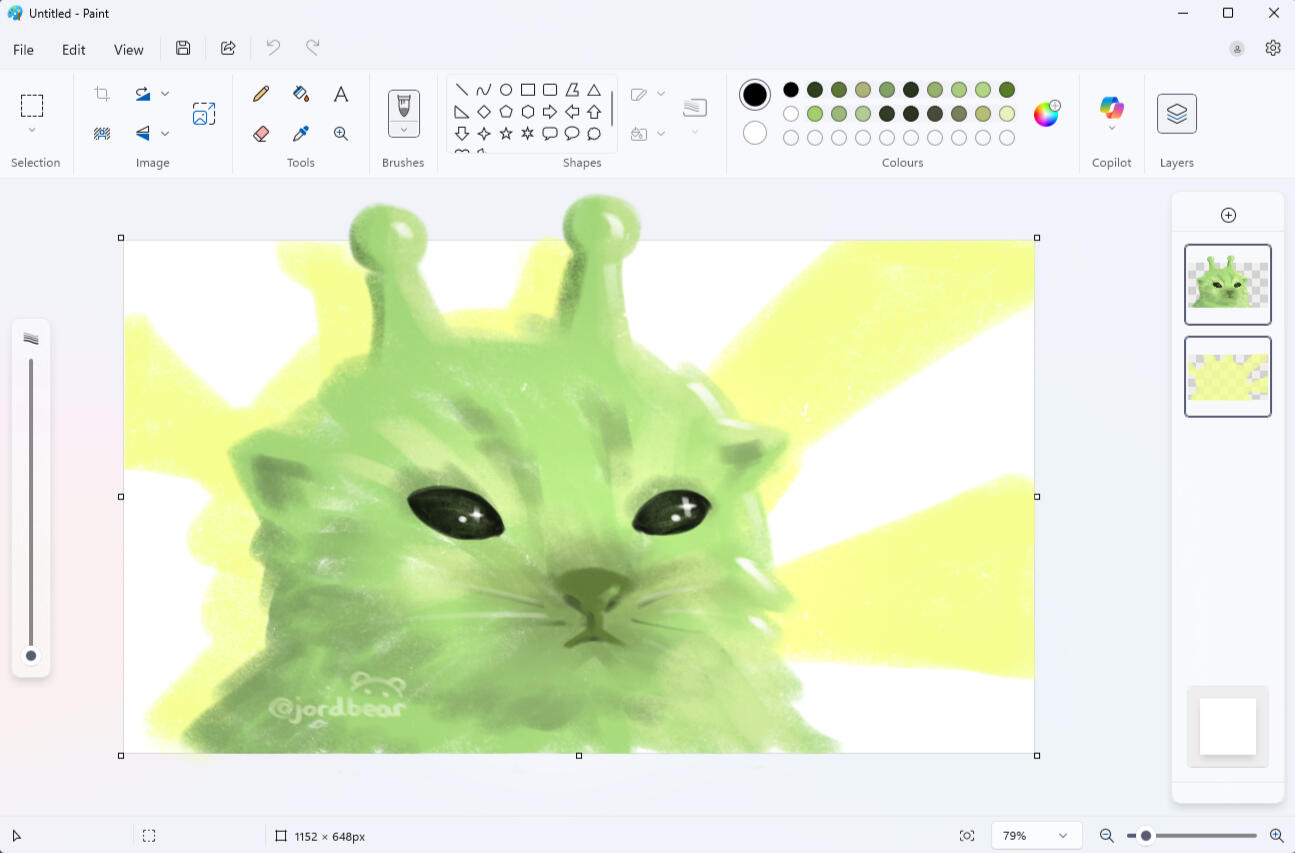Select the Text tool
The width and height of the screenshot is (1295, 853).
[x=341, y=94]
